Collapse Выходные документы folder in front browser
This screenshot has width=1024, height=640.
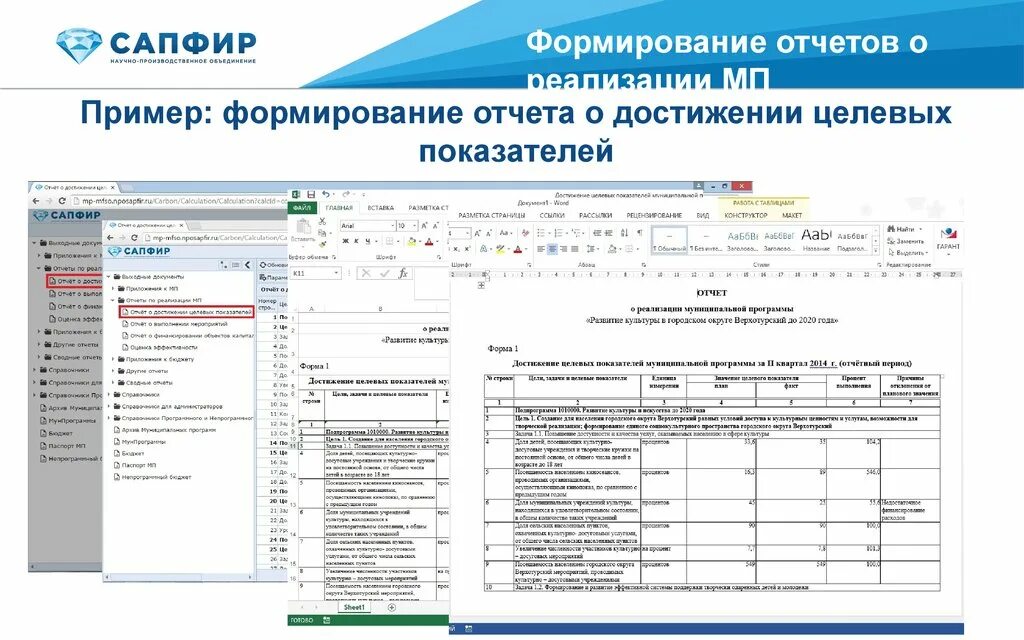coord(109,277)
